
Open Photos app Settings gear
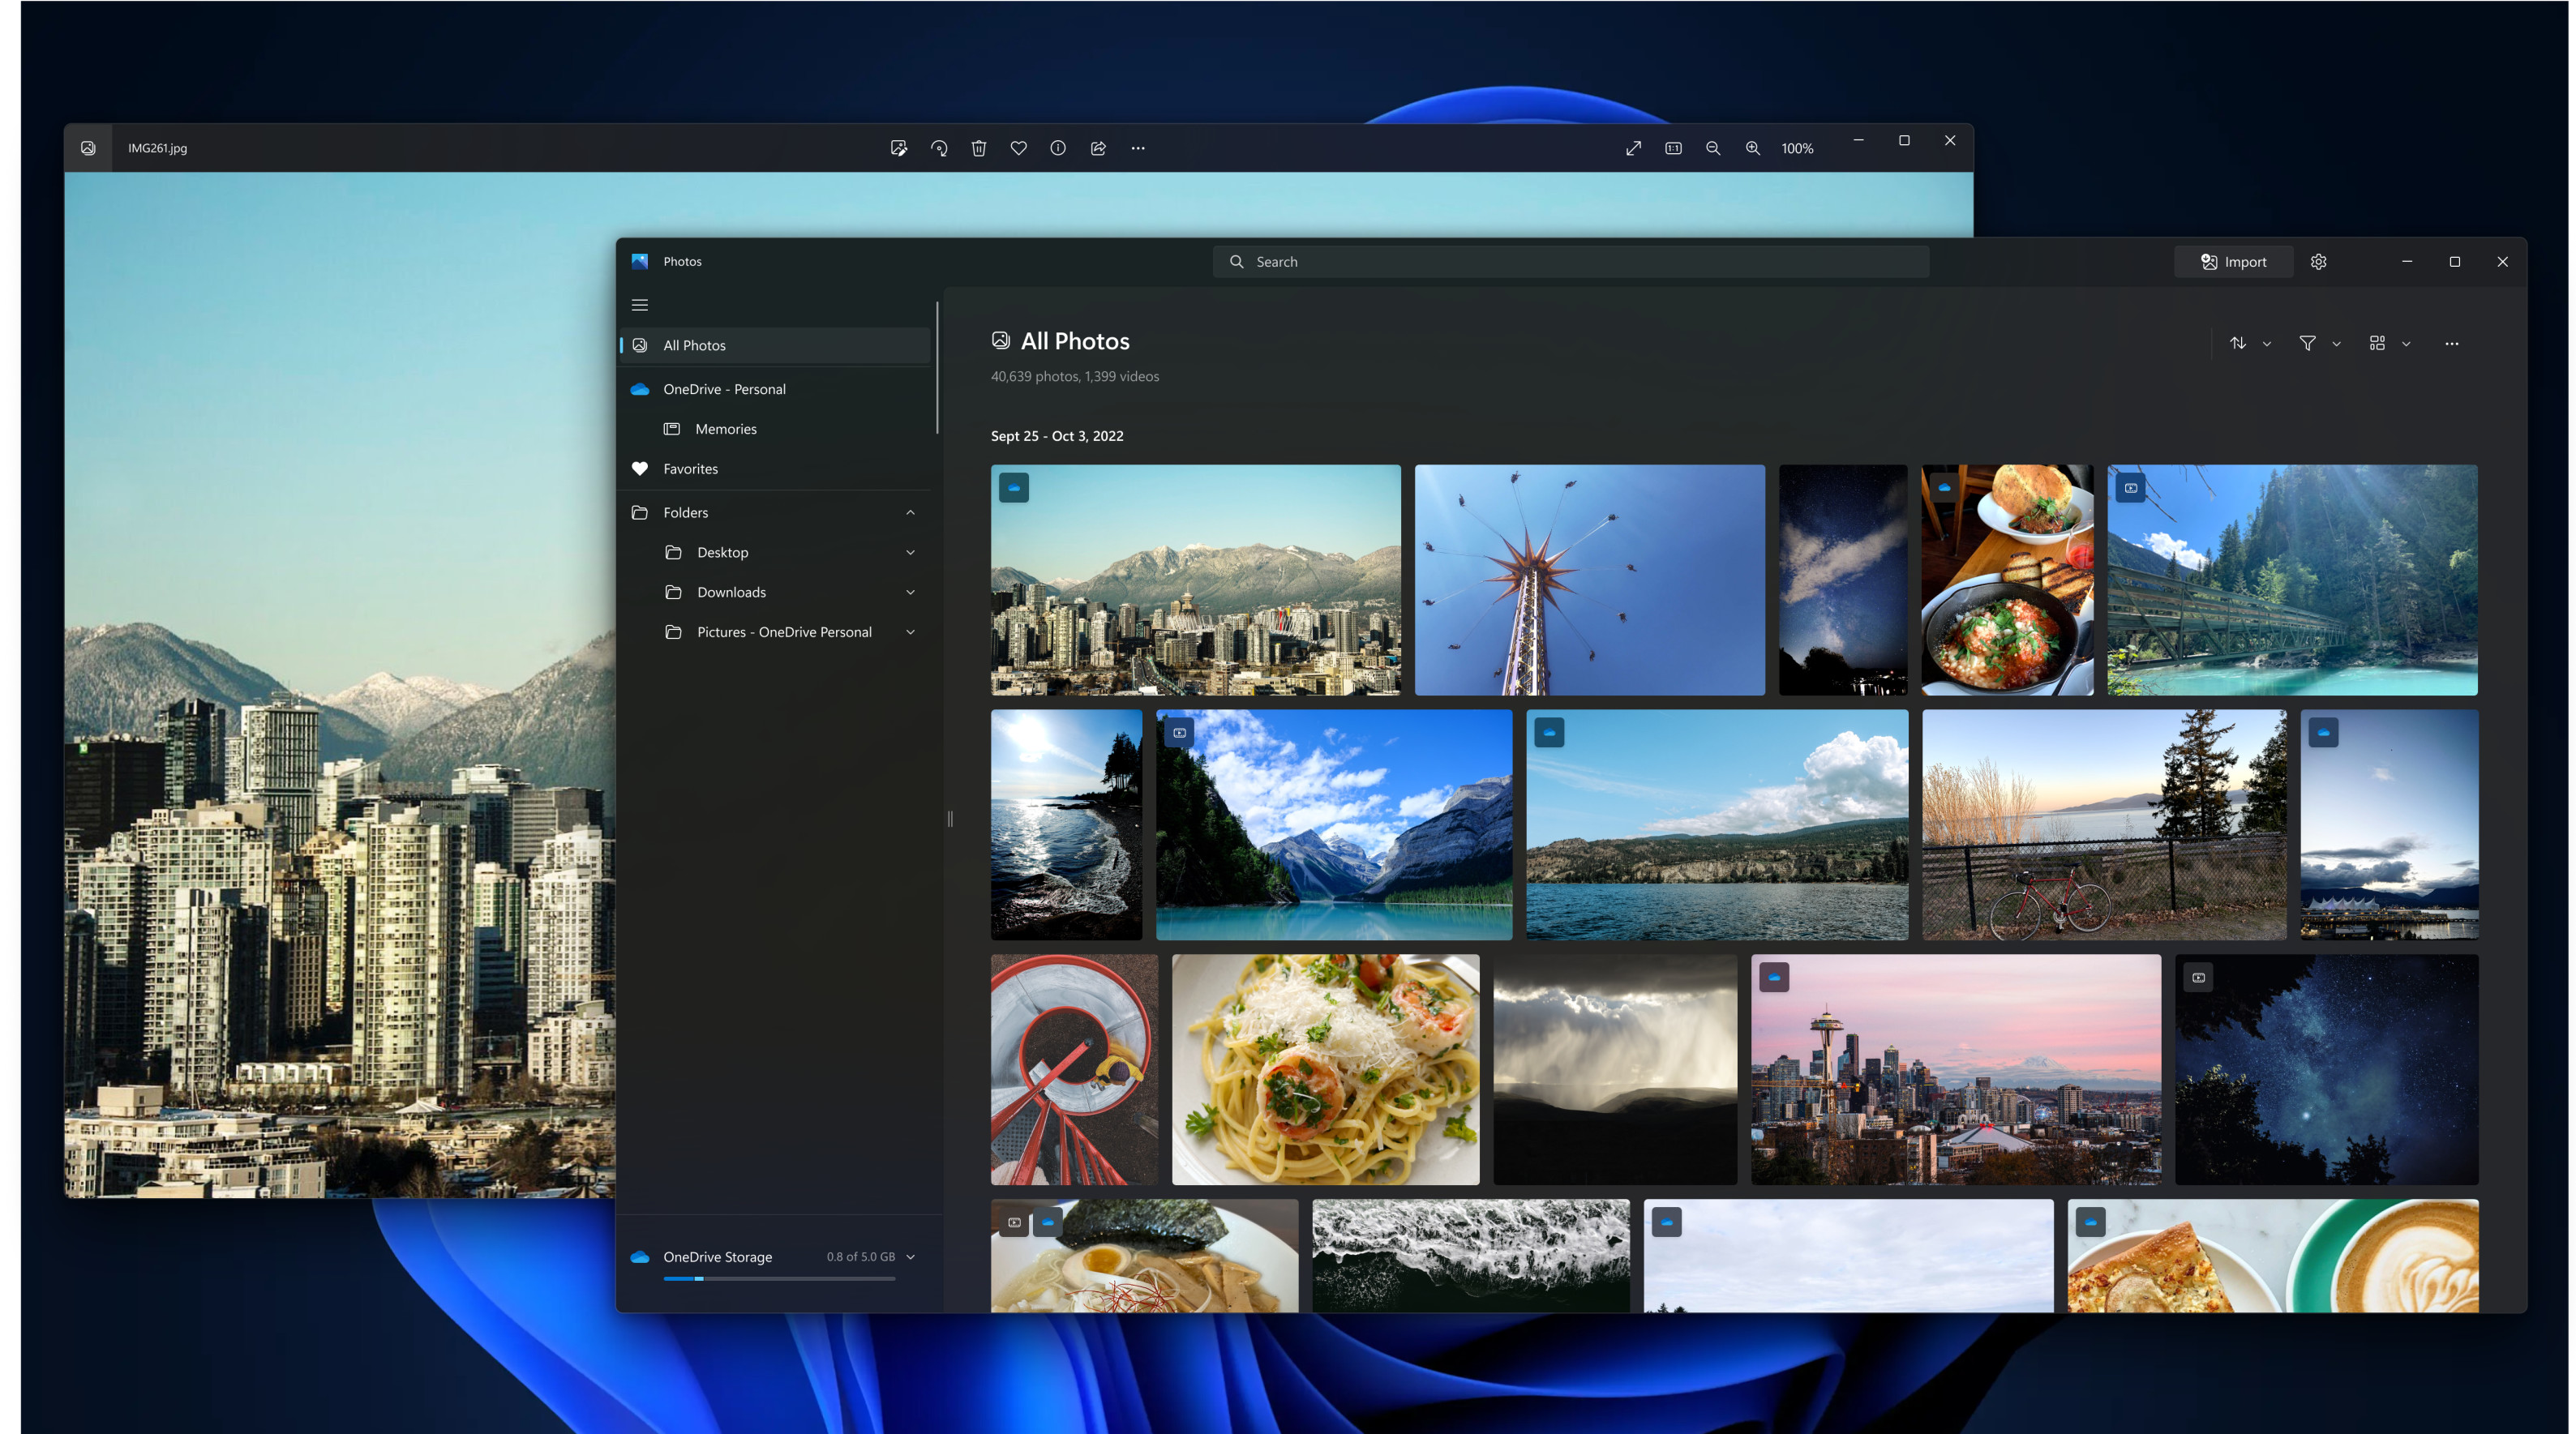tap(2318, 261)
